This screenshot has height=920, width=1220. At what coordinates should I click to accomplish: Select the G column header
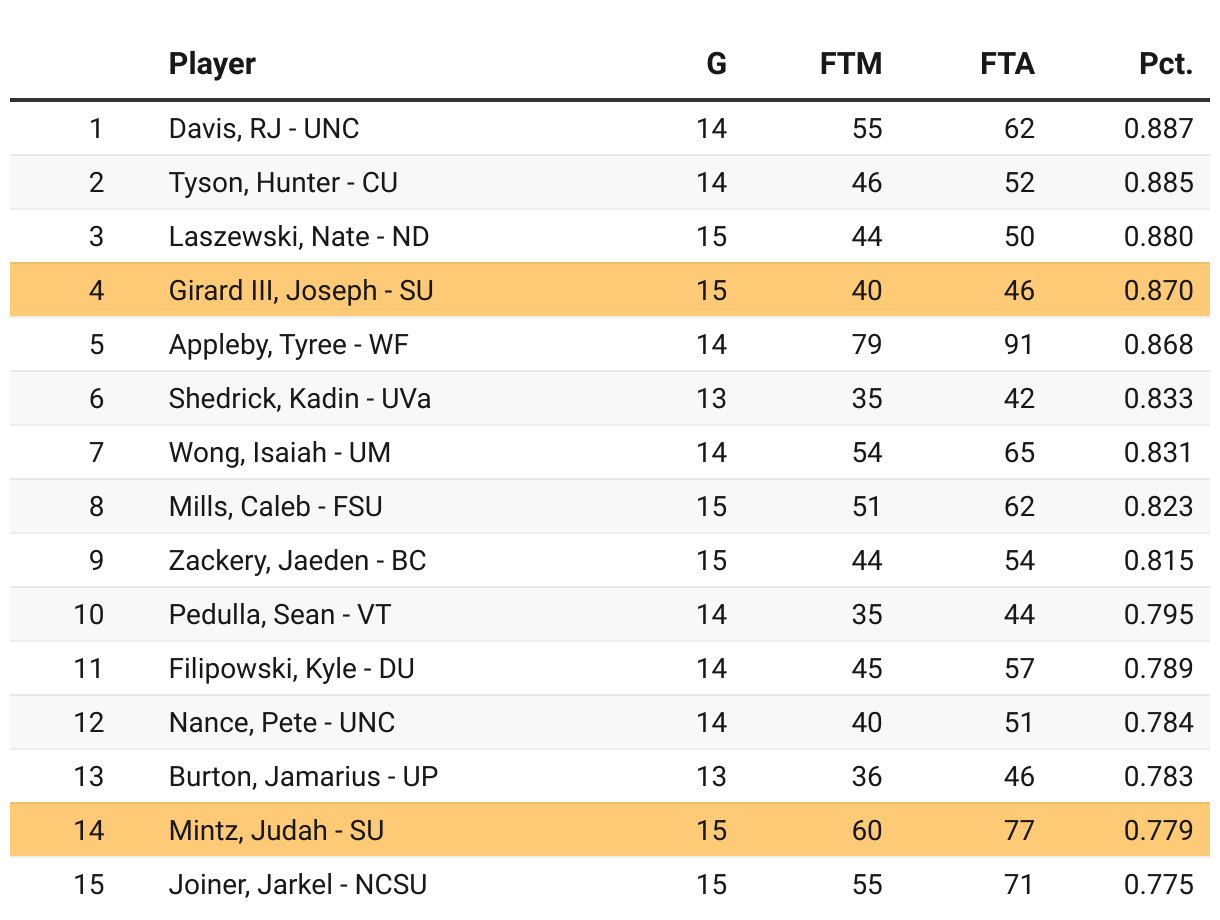[717, 64]
